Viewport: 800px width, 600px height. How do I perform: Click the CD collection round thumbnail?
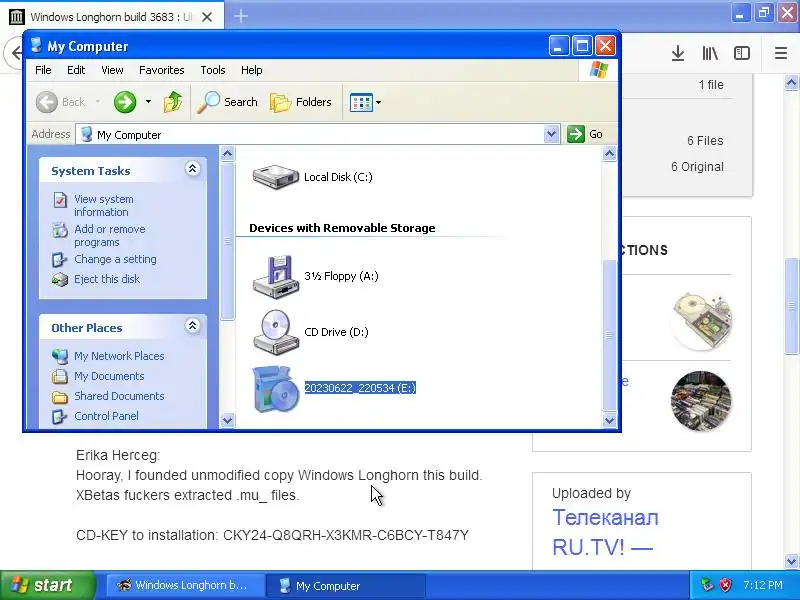(x=701, y=401)
